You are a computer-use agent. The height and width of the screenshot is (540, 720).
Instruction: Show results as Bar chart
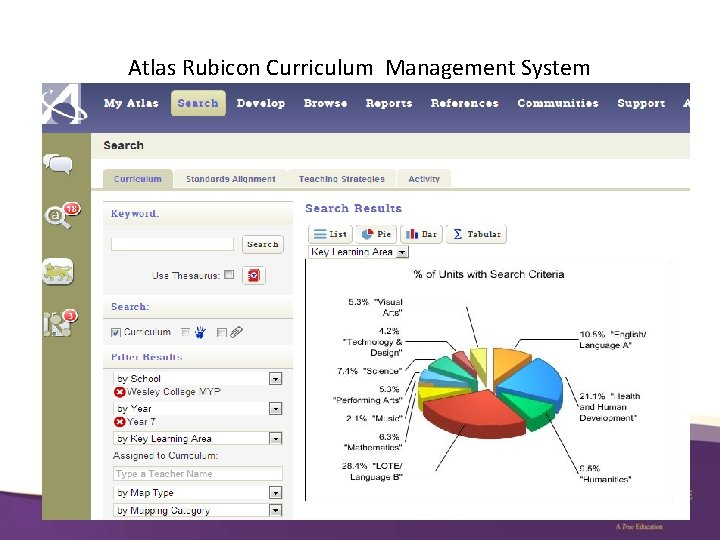[x=421, y=234]
